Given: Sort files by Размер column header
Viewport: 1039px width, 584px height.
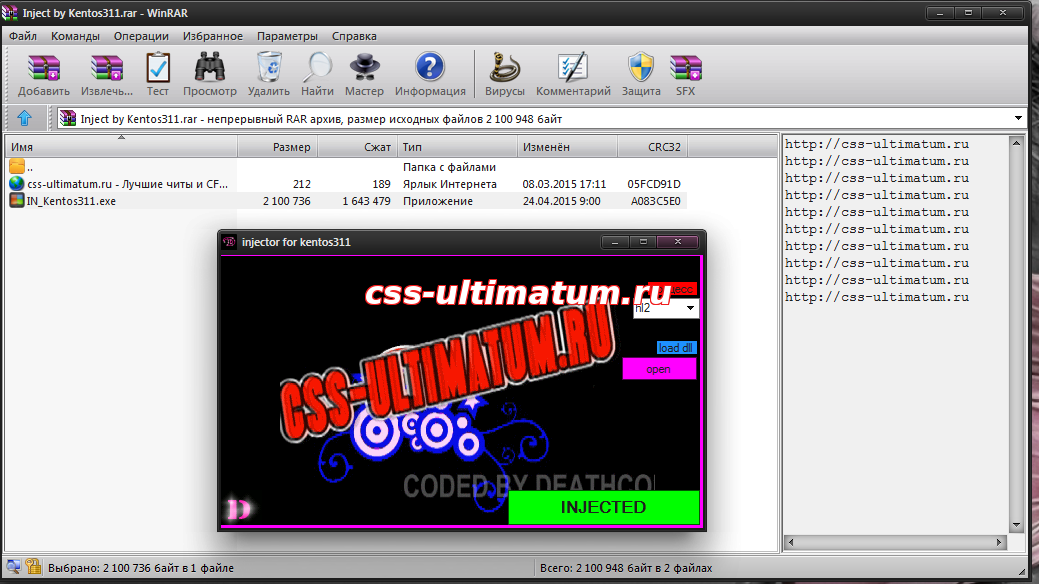Looking at the screenshot, I should coord(278,146).
